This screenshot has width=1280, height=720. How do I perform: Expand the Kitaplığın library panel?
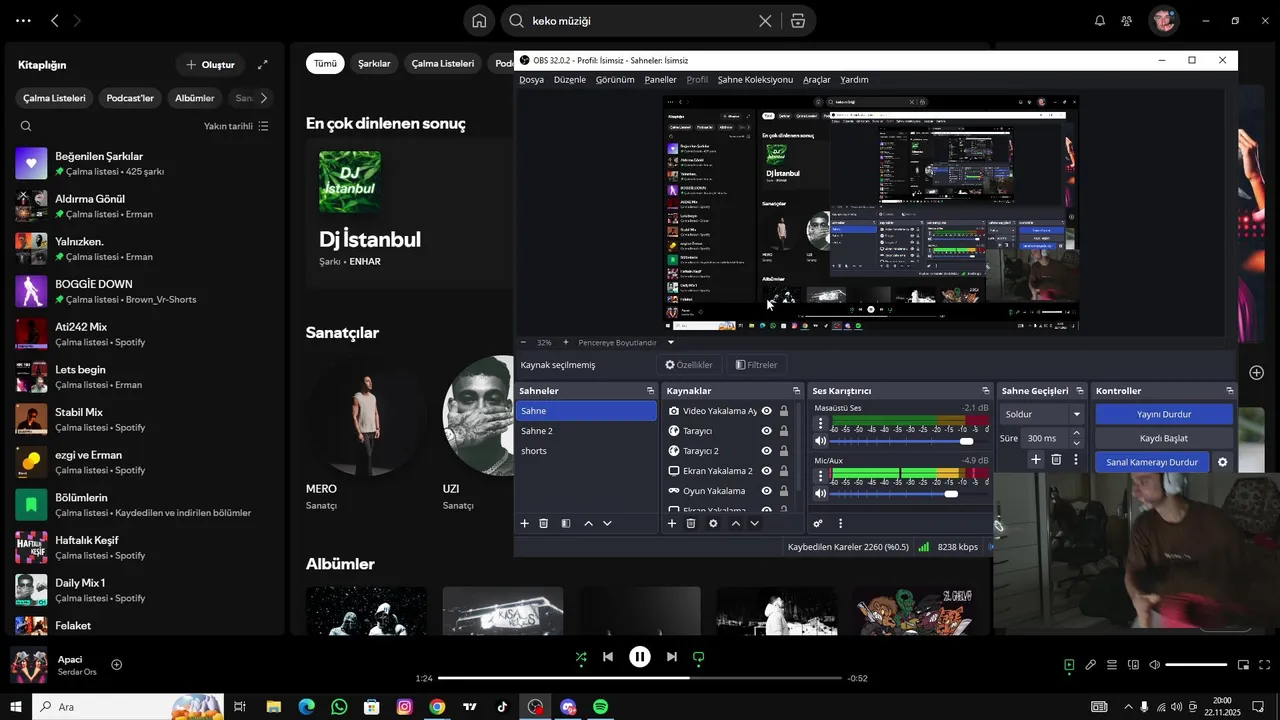[x=263, y=64]
